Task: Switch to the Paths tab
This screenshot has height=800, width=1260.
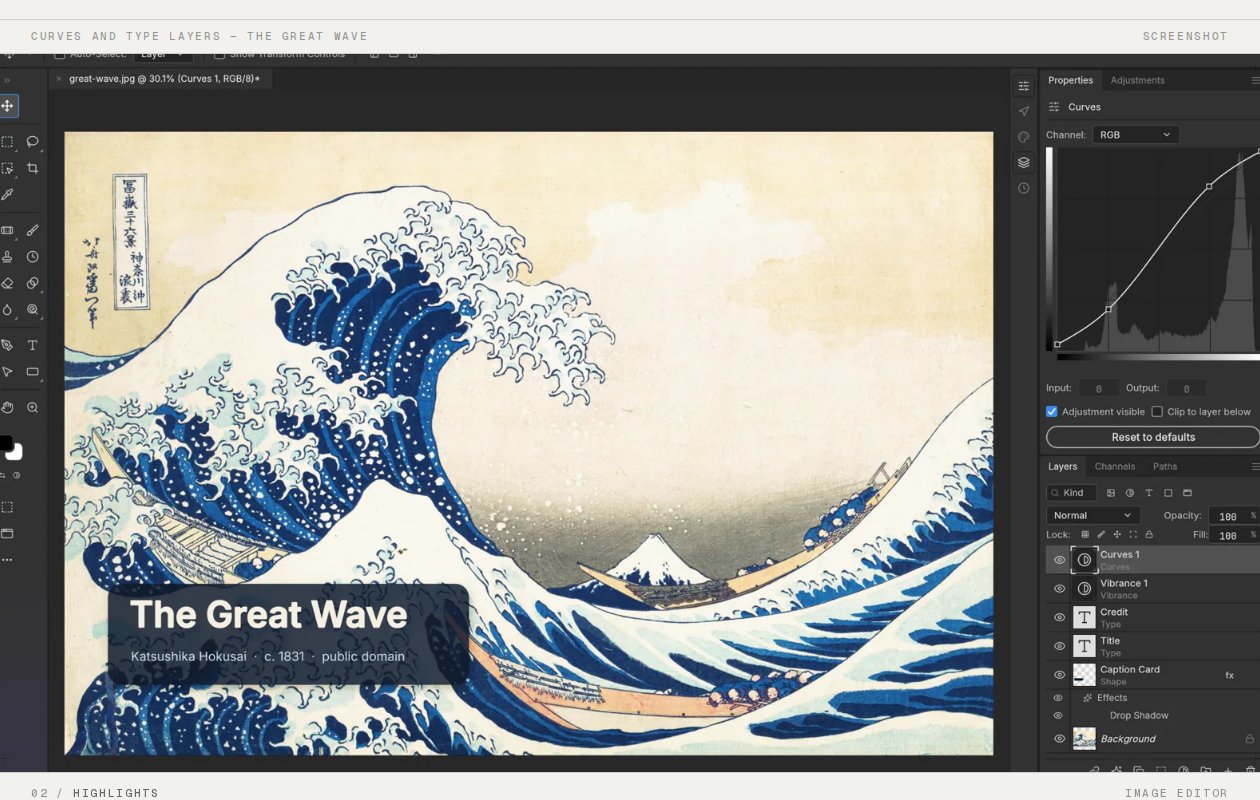Action: (1165, 466)
